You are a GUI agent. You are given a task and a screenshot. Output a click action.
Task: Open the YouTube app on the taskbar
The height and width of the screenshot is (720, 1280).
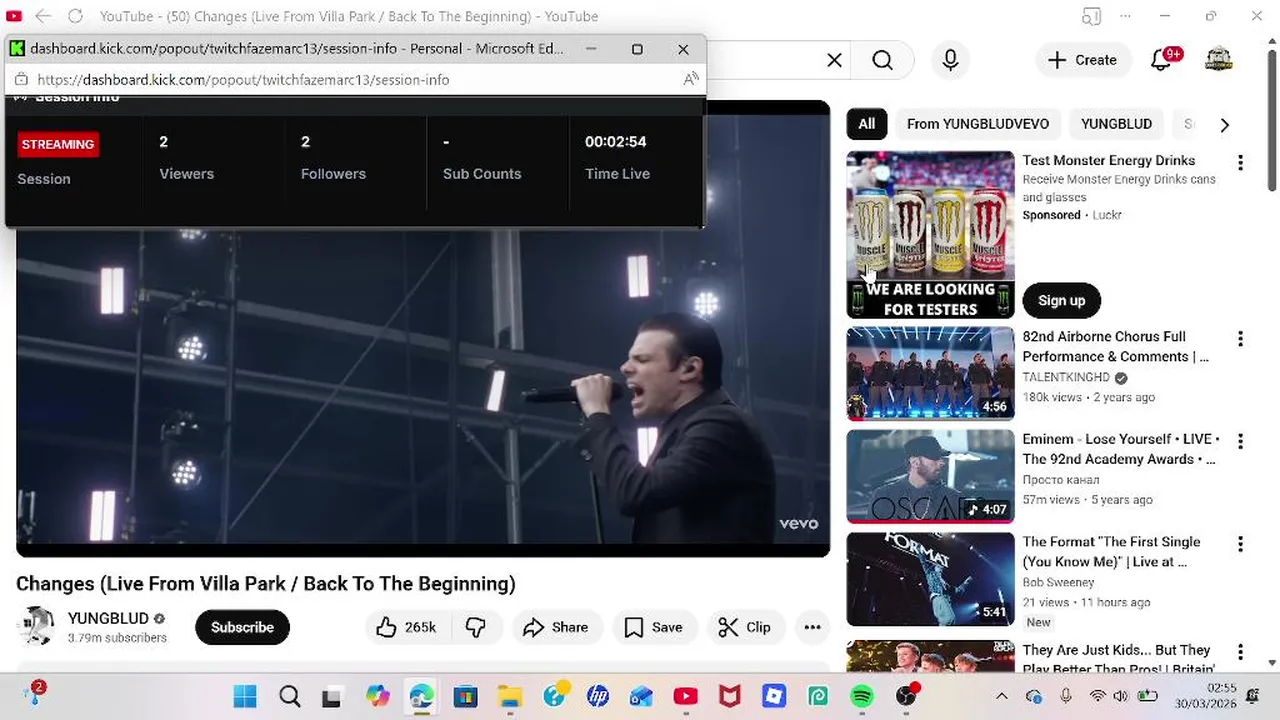(686, 696)
